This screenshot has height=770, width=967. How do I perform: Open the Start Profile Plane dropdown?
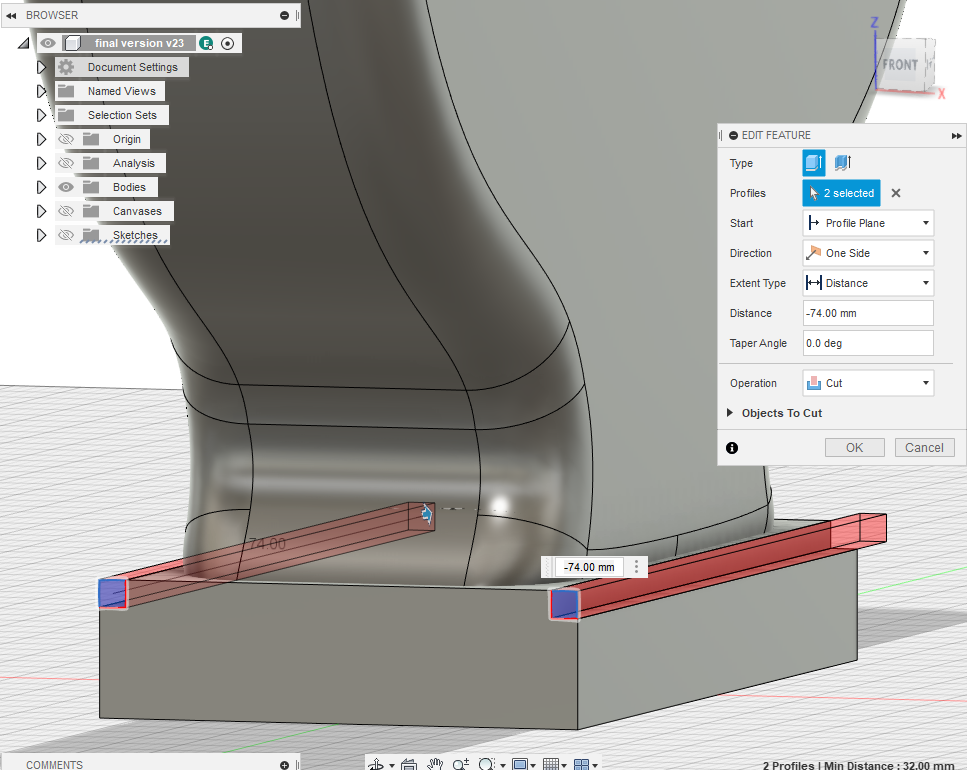tap(868, 223)
